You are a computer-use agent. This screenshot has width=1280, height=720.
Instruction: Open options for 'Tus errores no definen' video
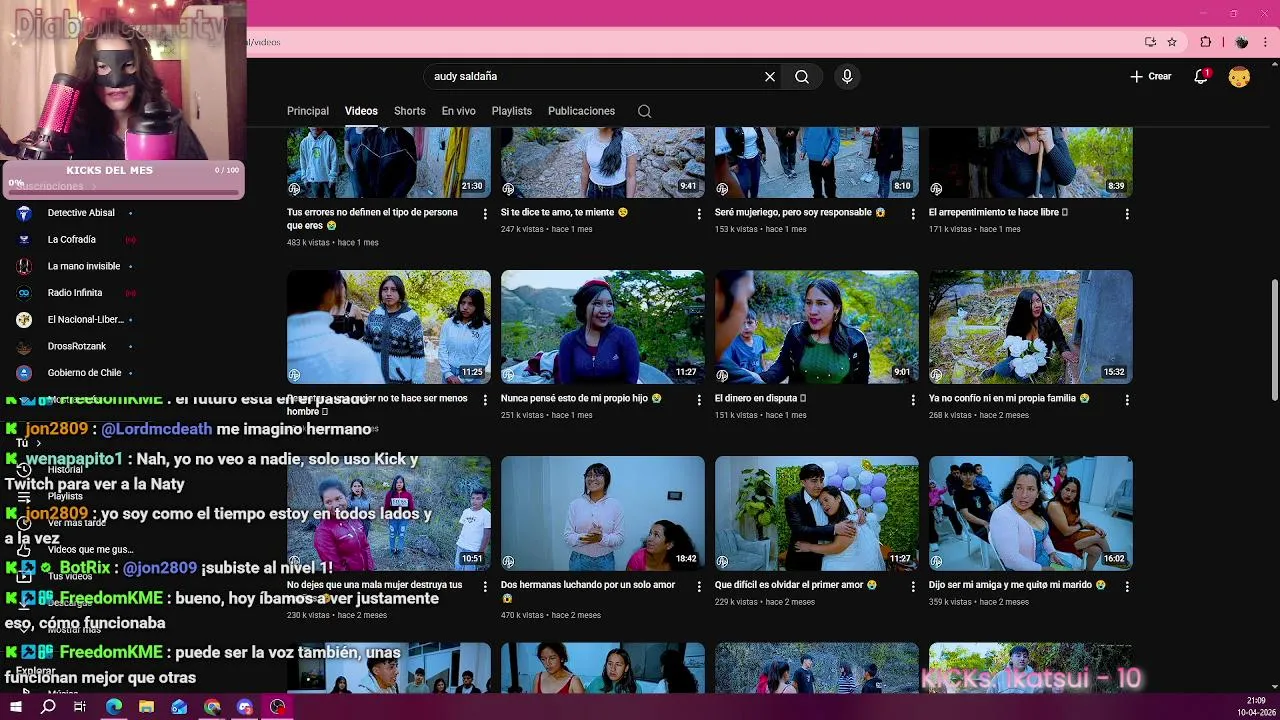485,214
